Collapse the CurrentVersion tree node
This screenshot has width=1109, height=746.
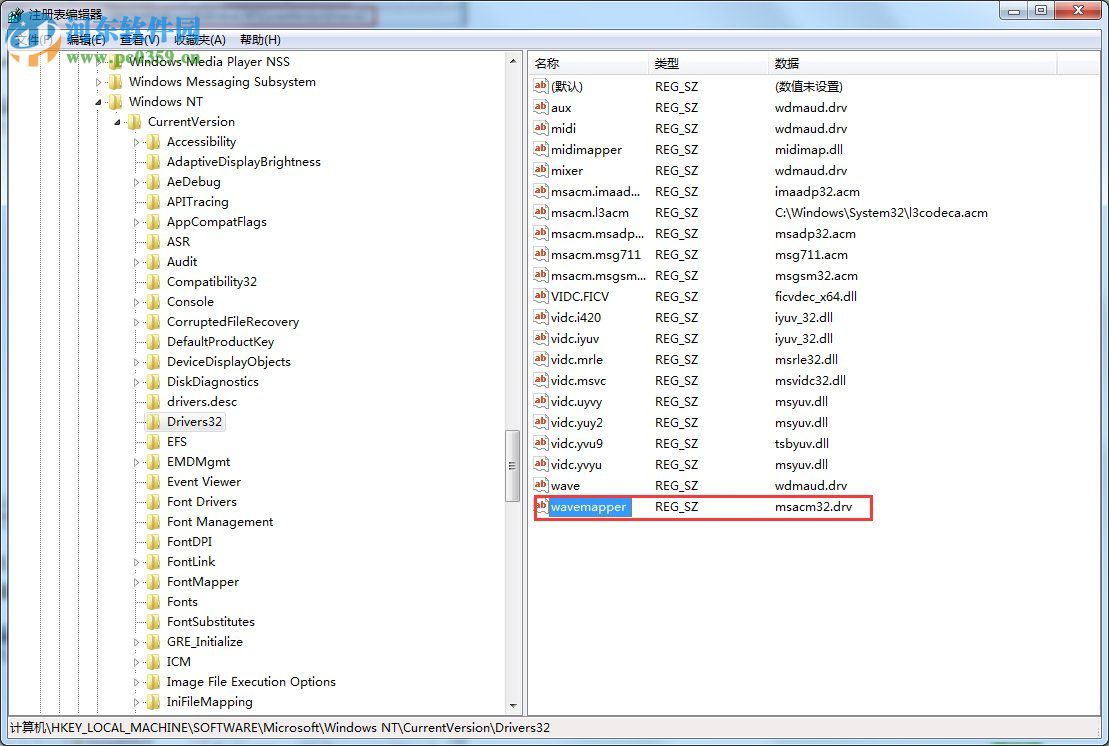[118, 121]
